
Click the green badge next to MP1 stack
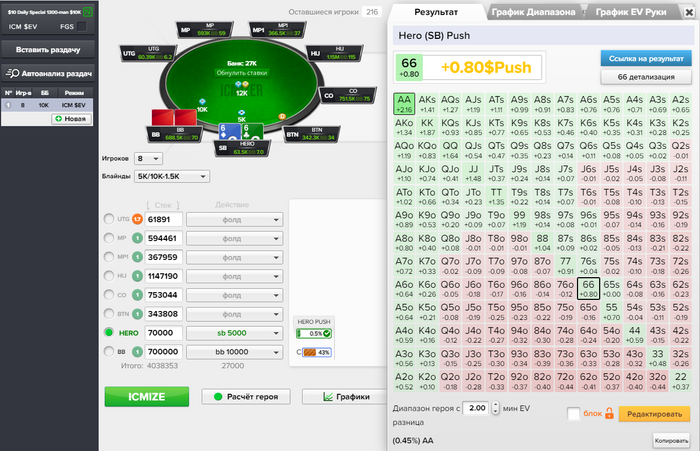tap(137, 257)
